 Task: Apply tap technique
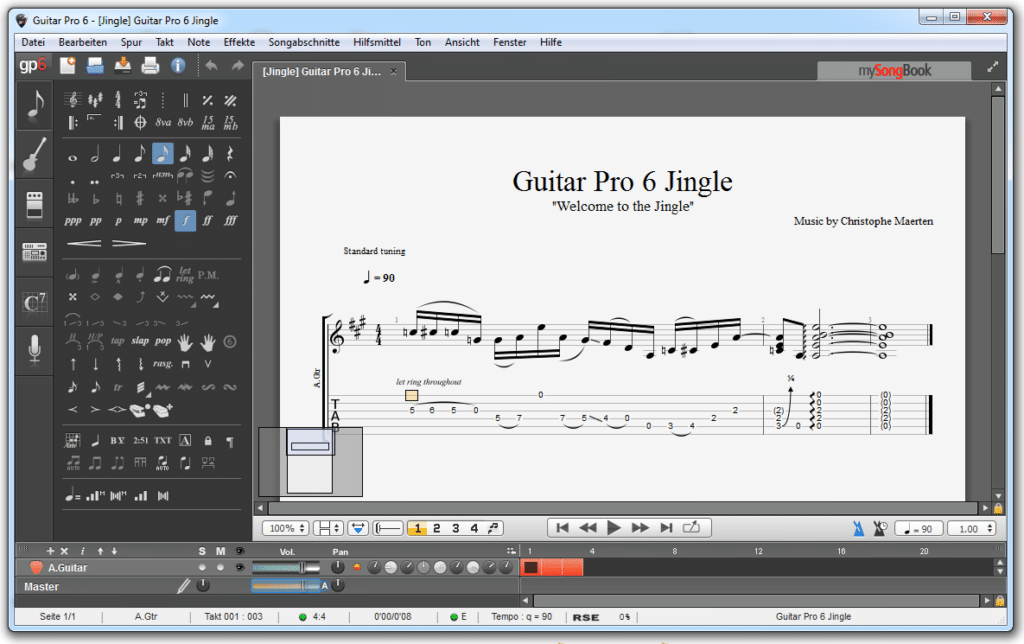point(118,341)
